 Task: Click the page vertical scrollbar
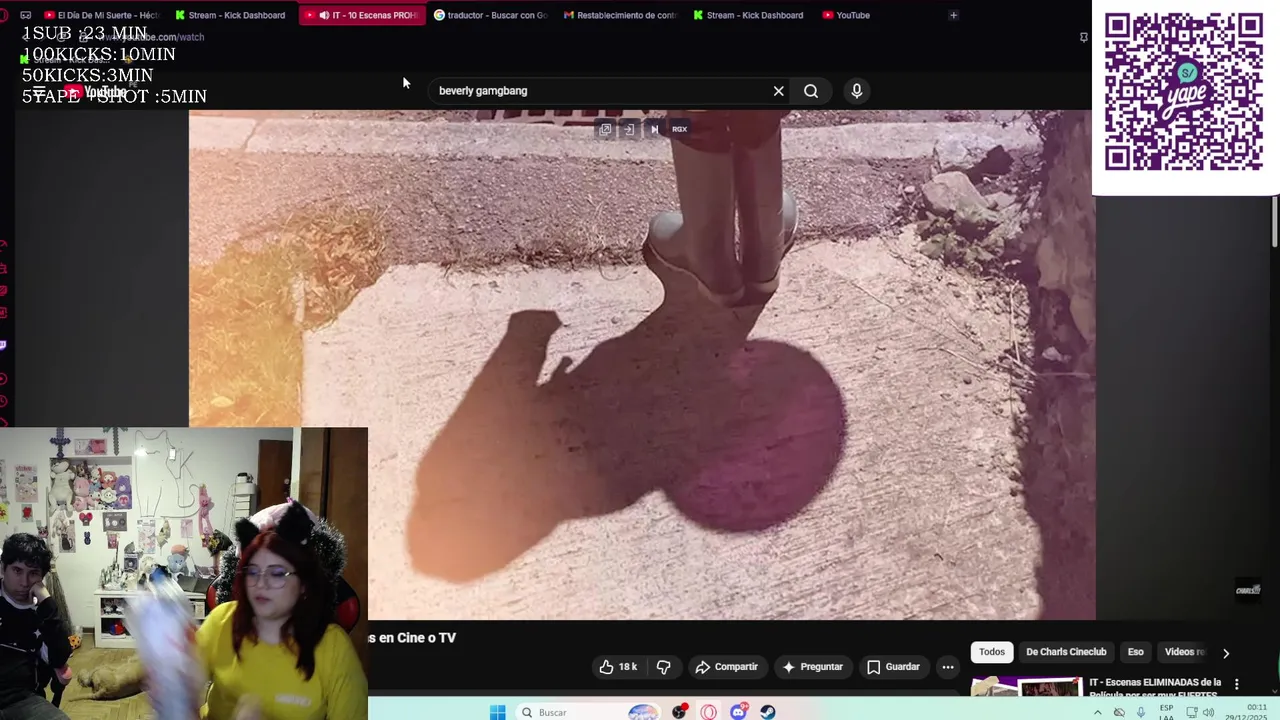(1275, 222)
